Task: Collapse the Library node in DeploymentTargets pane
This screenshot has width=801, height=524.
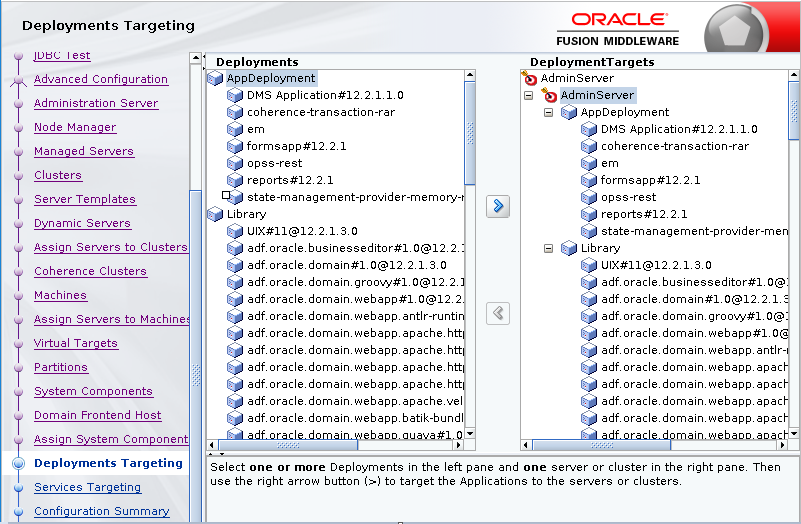Action: pos(548,248)
